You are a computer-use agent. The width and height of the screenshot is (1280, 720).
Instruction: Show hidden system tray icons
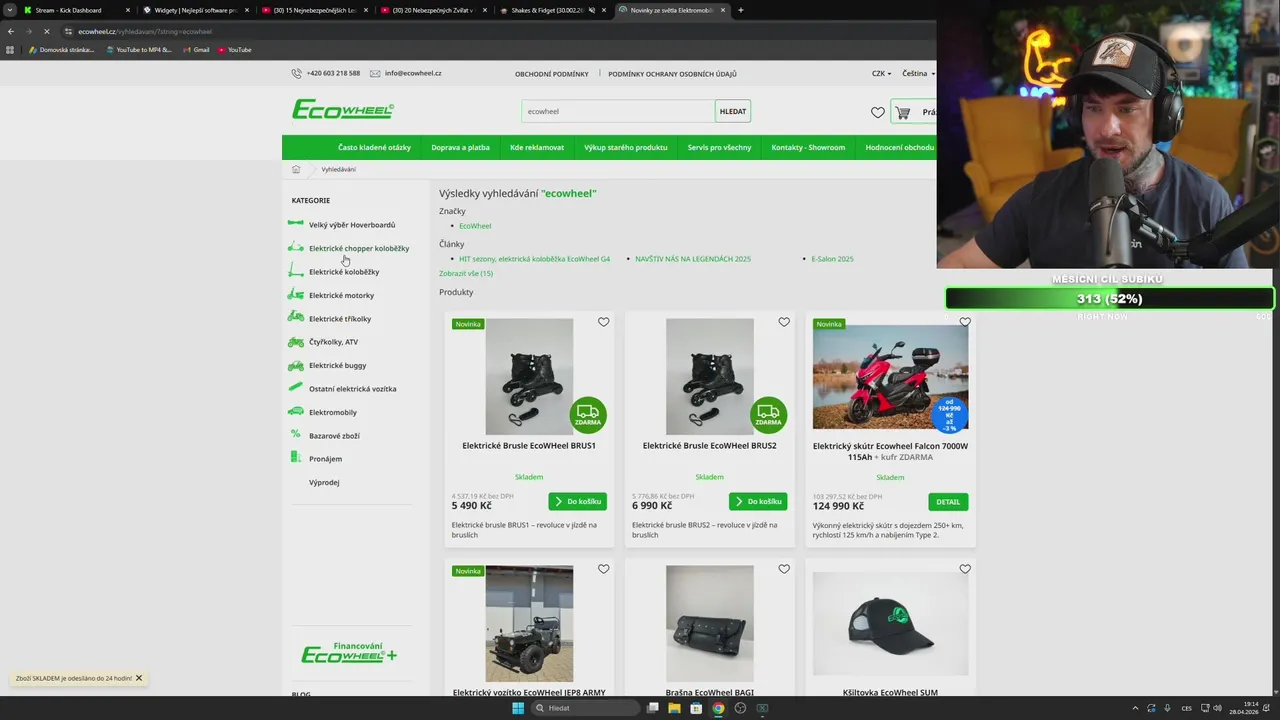1135,708
